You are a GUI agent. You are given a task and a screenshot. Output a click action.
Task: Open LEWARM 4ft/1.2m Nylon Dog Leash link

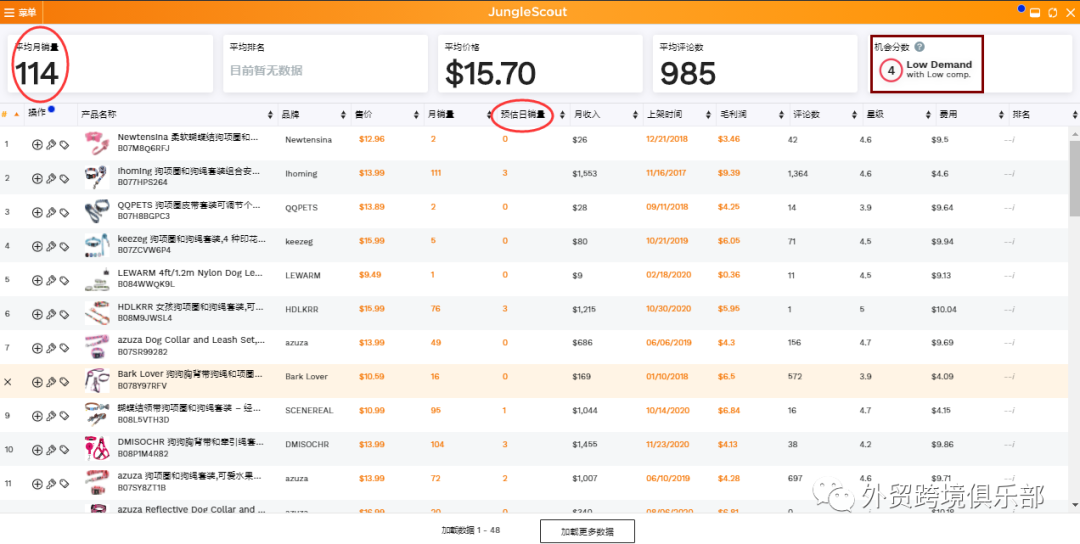[190, 273]
